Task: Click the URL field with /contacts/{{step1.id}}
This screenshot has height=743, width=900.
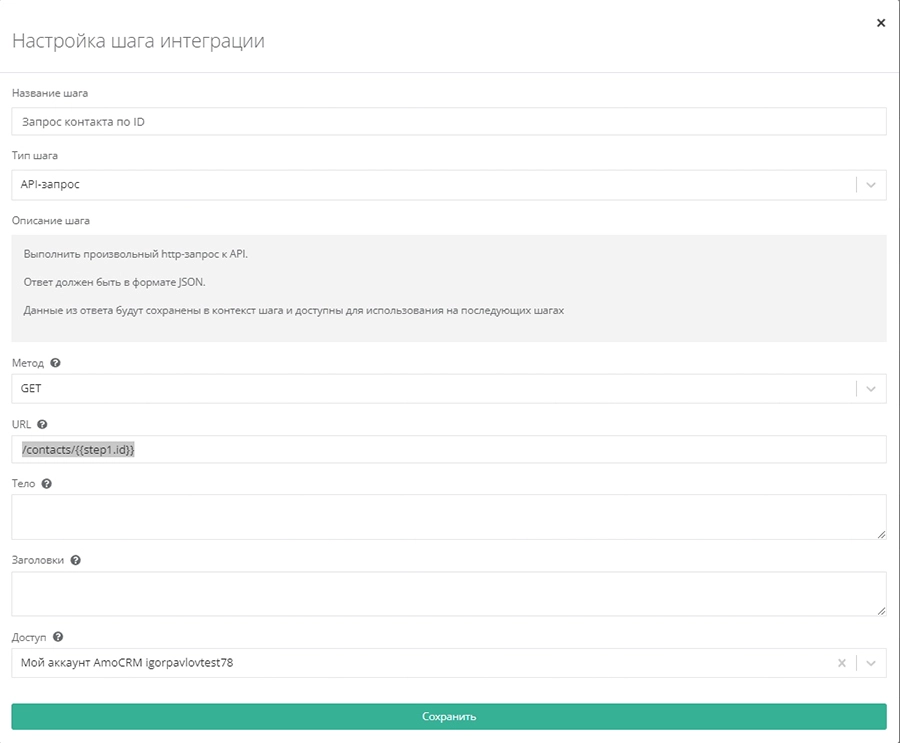Action: (x=449, y=450)
